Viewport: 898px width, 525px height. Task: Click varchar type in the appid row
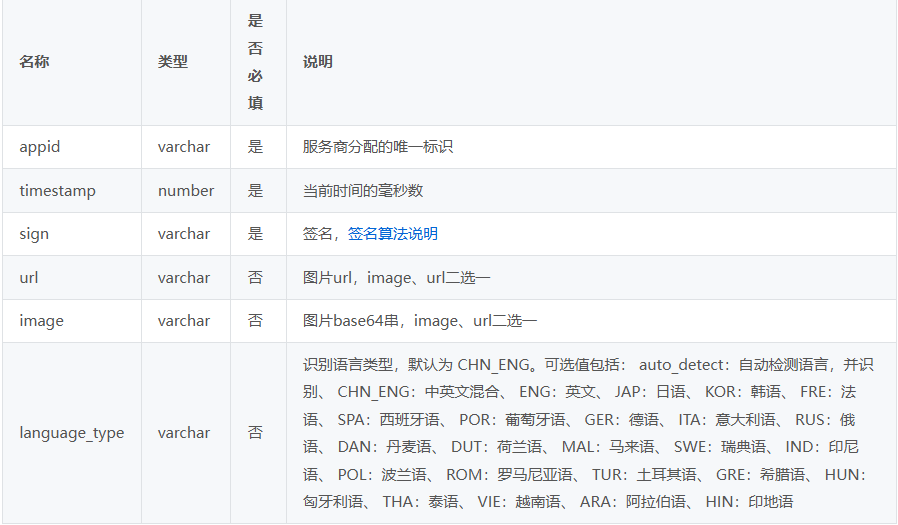coord(184,147)
